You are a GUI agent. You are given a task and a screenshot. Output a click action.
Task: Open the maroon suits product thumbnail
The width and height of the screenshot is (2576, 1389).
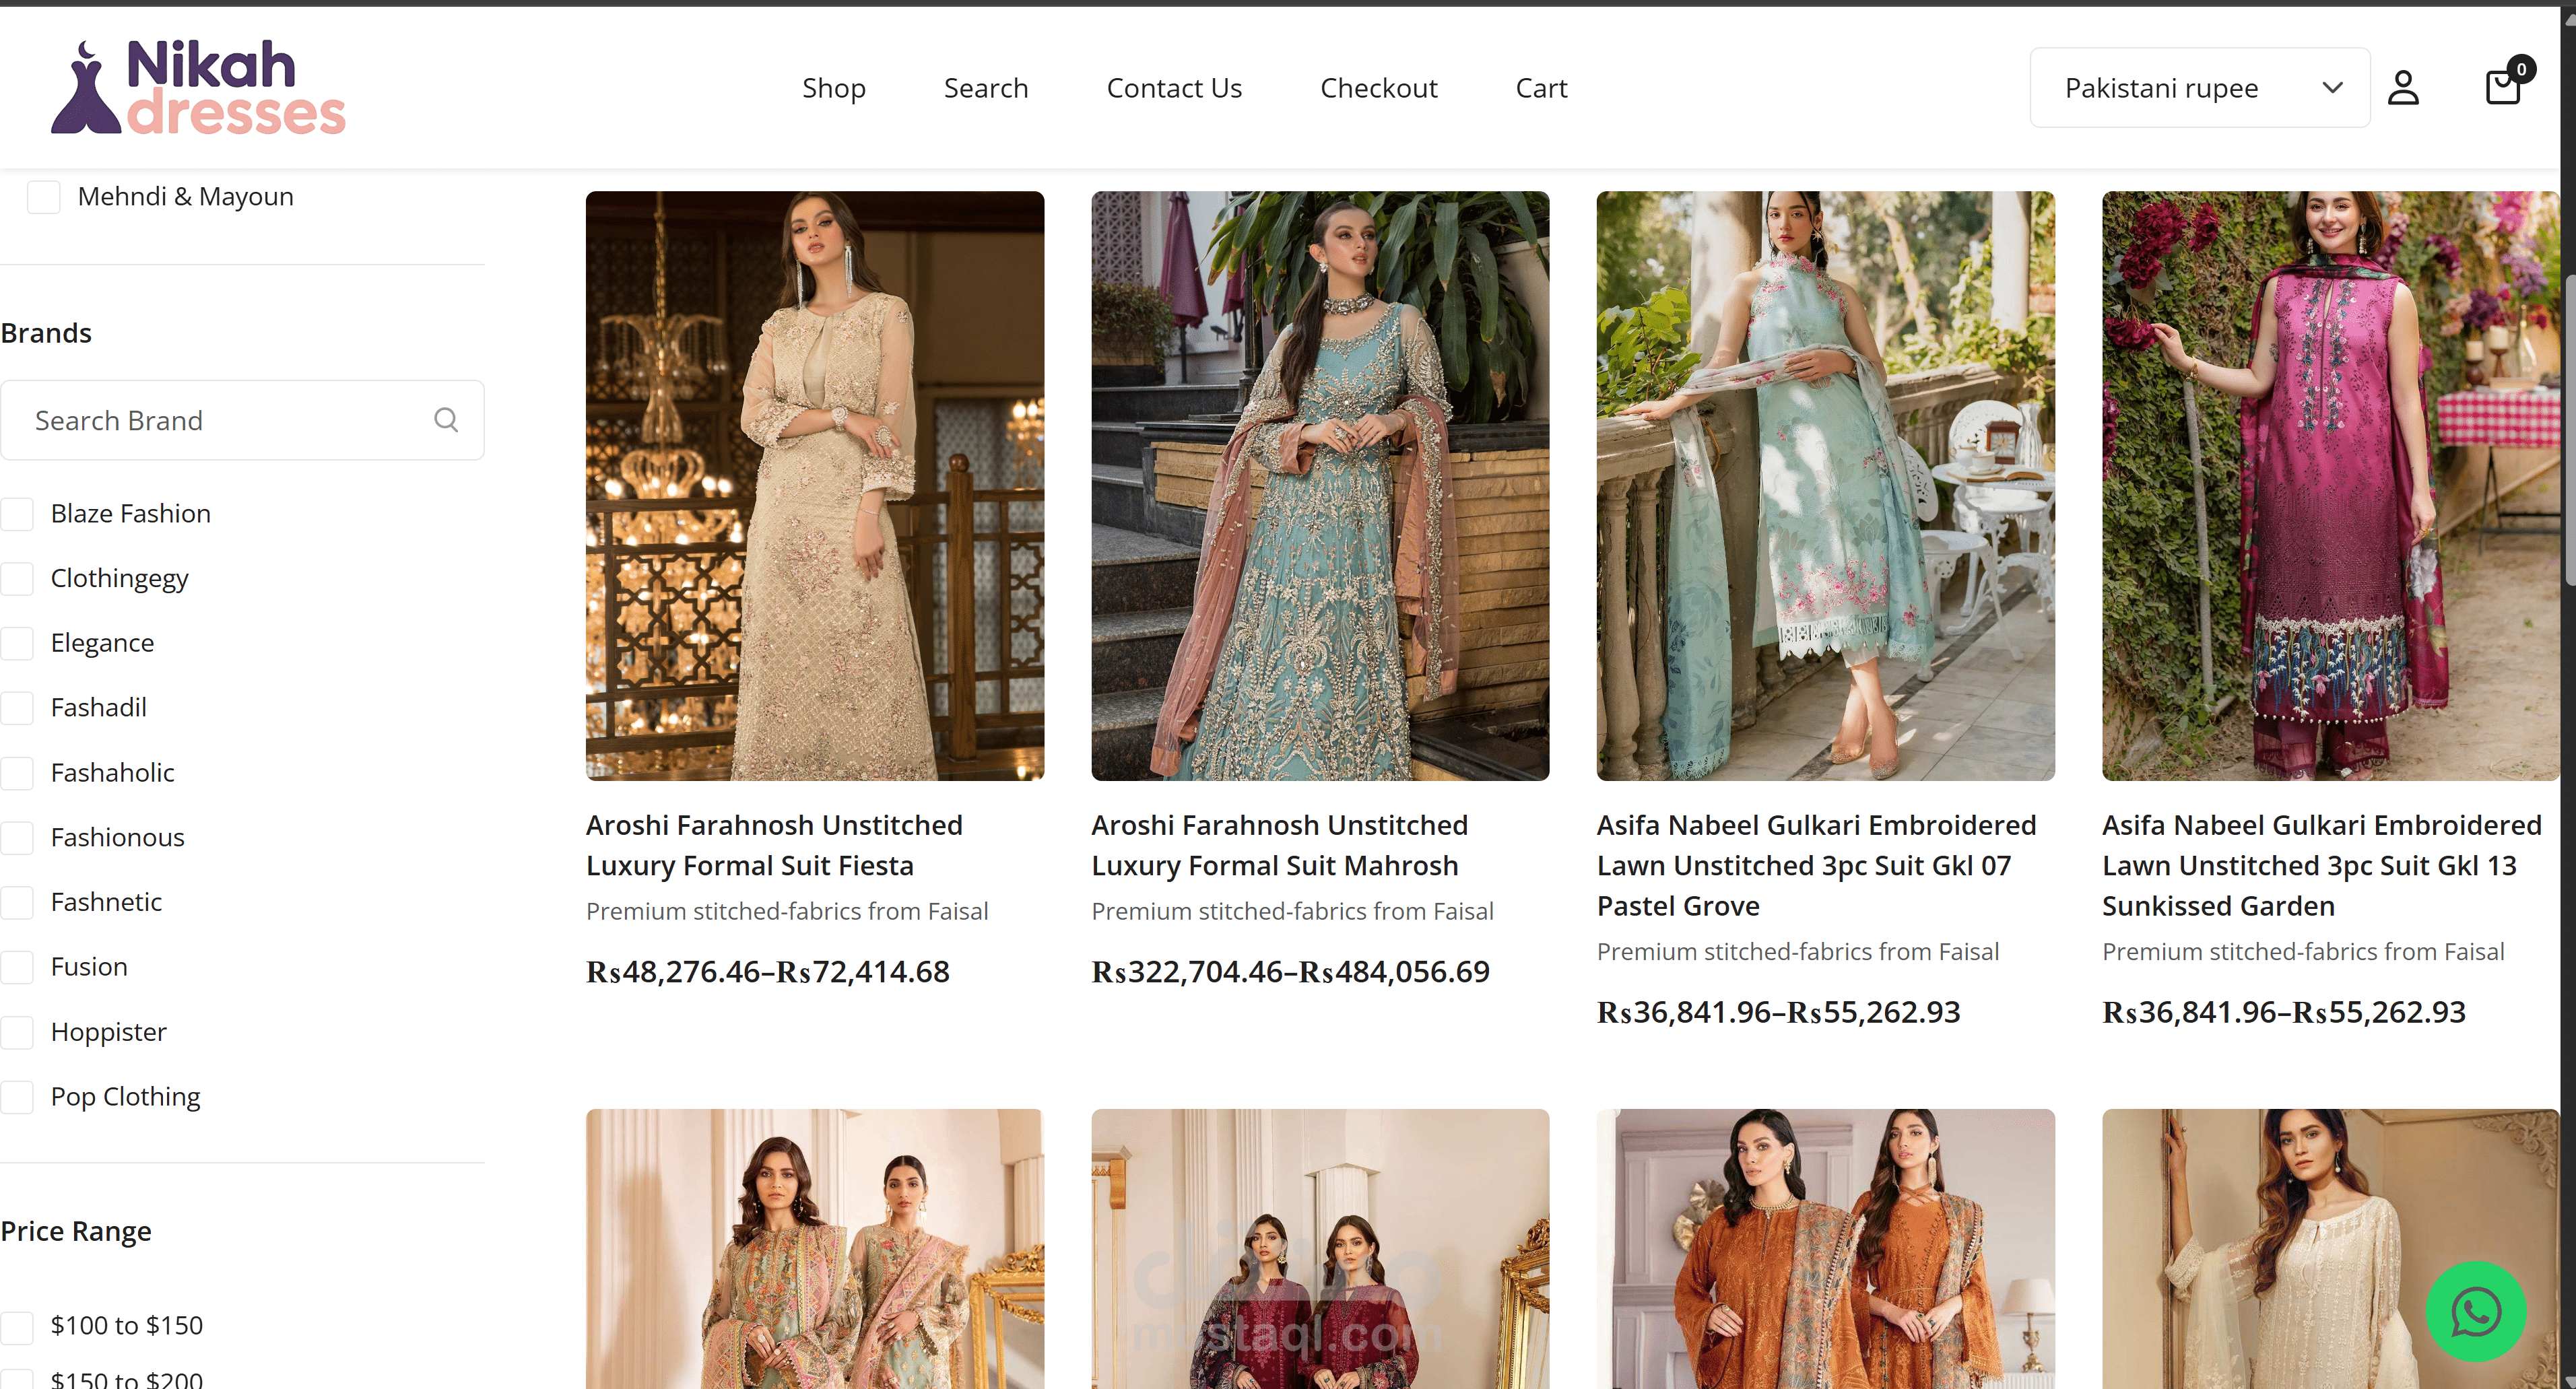point(1320,1249)
